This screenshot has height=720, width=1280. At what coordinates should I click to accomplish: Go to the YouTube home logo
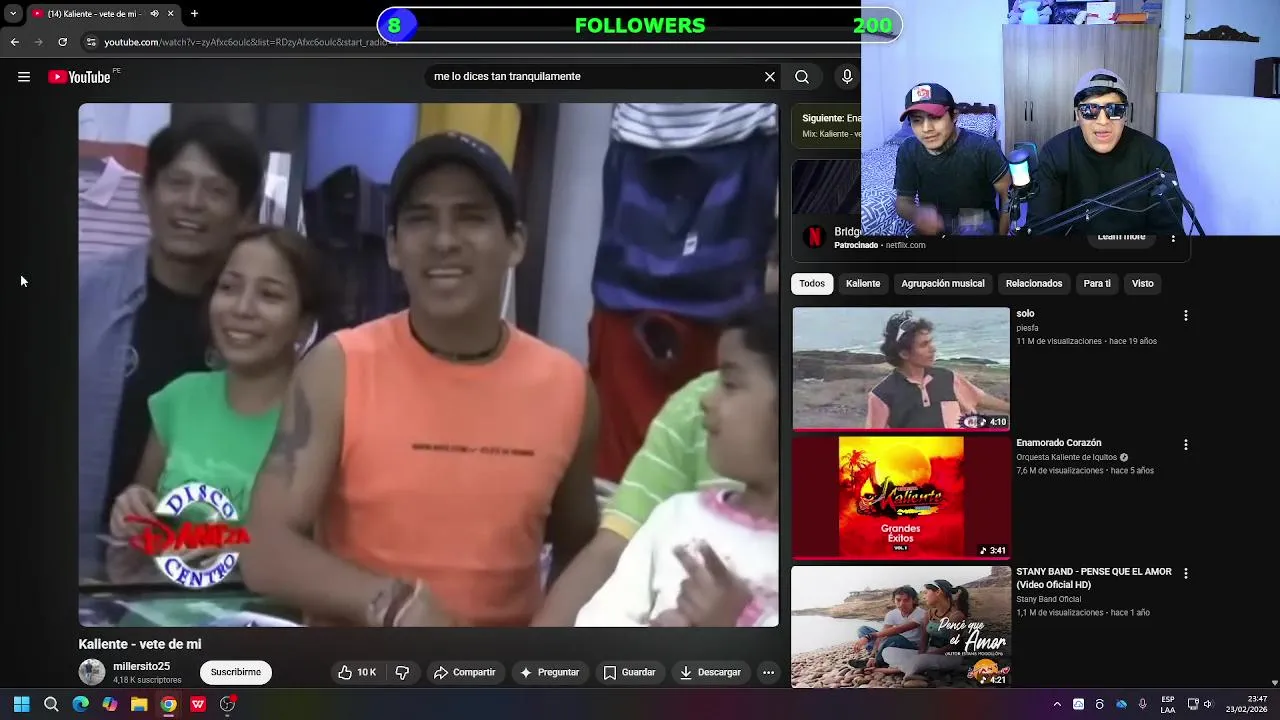coord(79,77)
